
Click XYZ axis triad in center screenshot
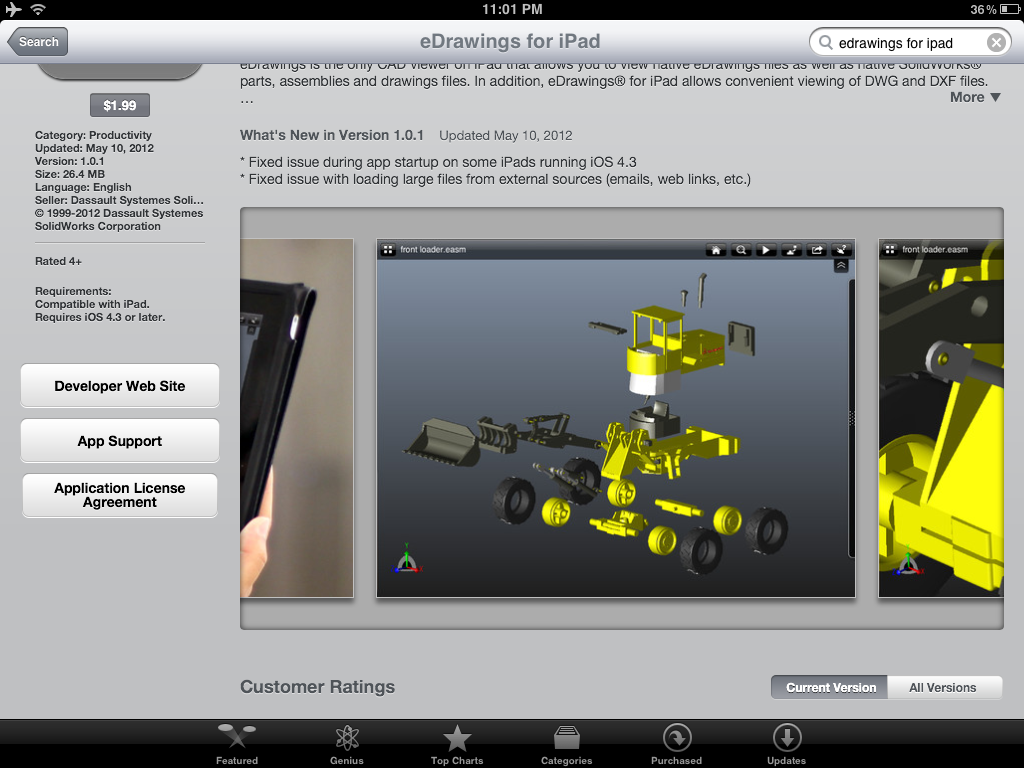click(x=408, y=559)
